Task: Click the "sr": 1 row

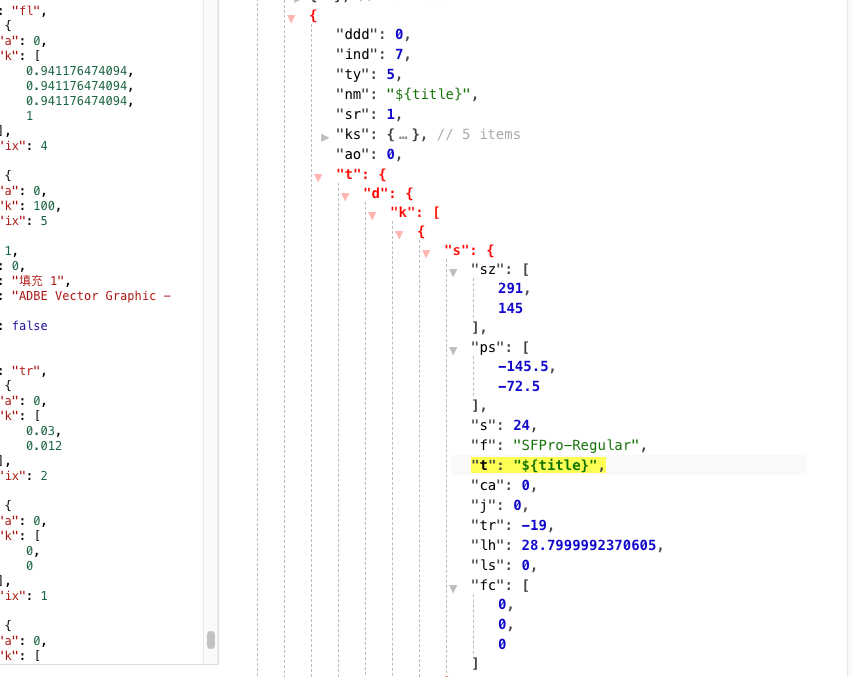Action: (x=369, y=114)
